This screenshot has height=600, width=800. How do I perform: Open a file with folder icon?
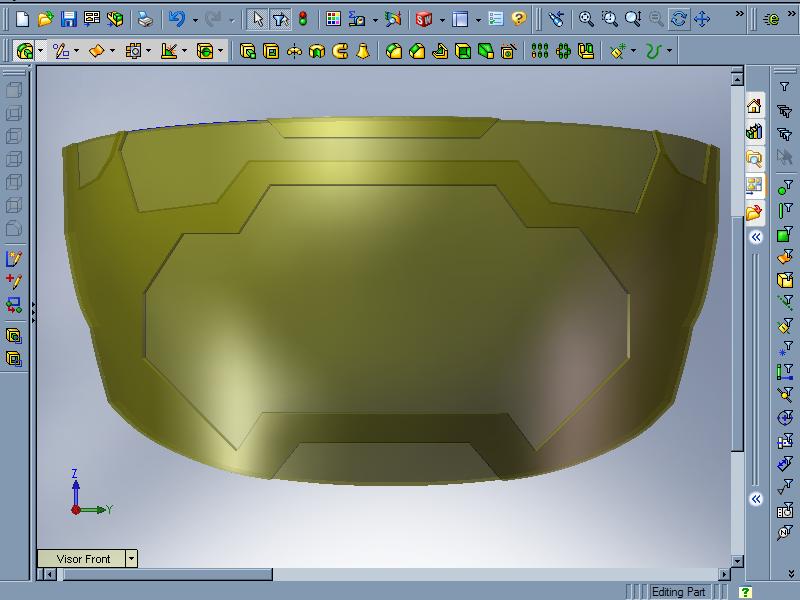pos(45,19)
